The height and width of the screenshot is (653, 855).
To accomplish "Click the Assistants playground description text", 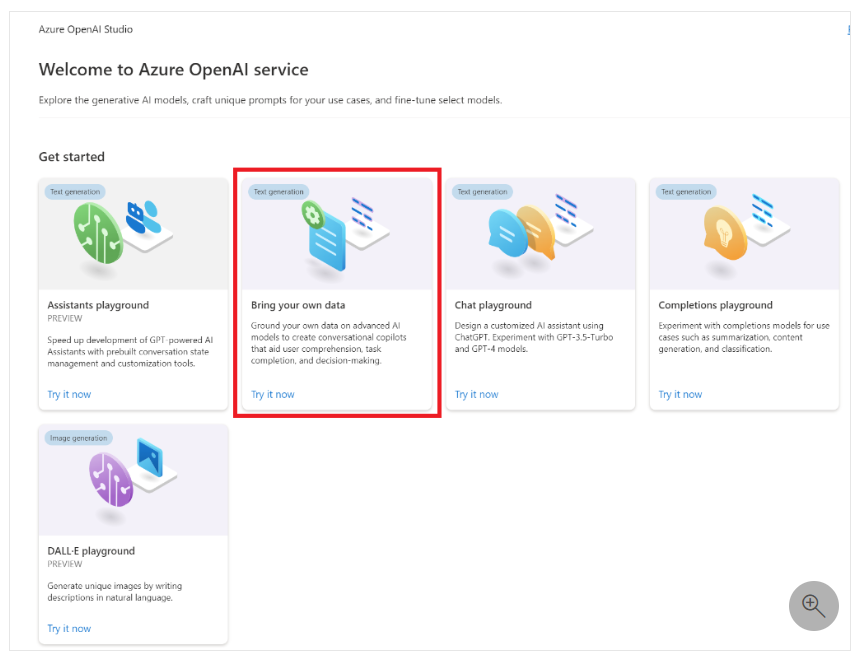I will point(130,352).
